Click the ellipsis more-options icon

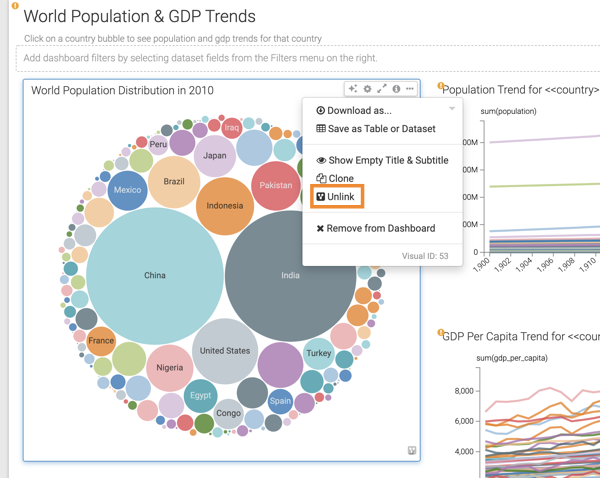coord(410,90)
